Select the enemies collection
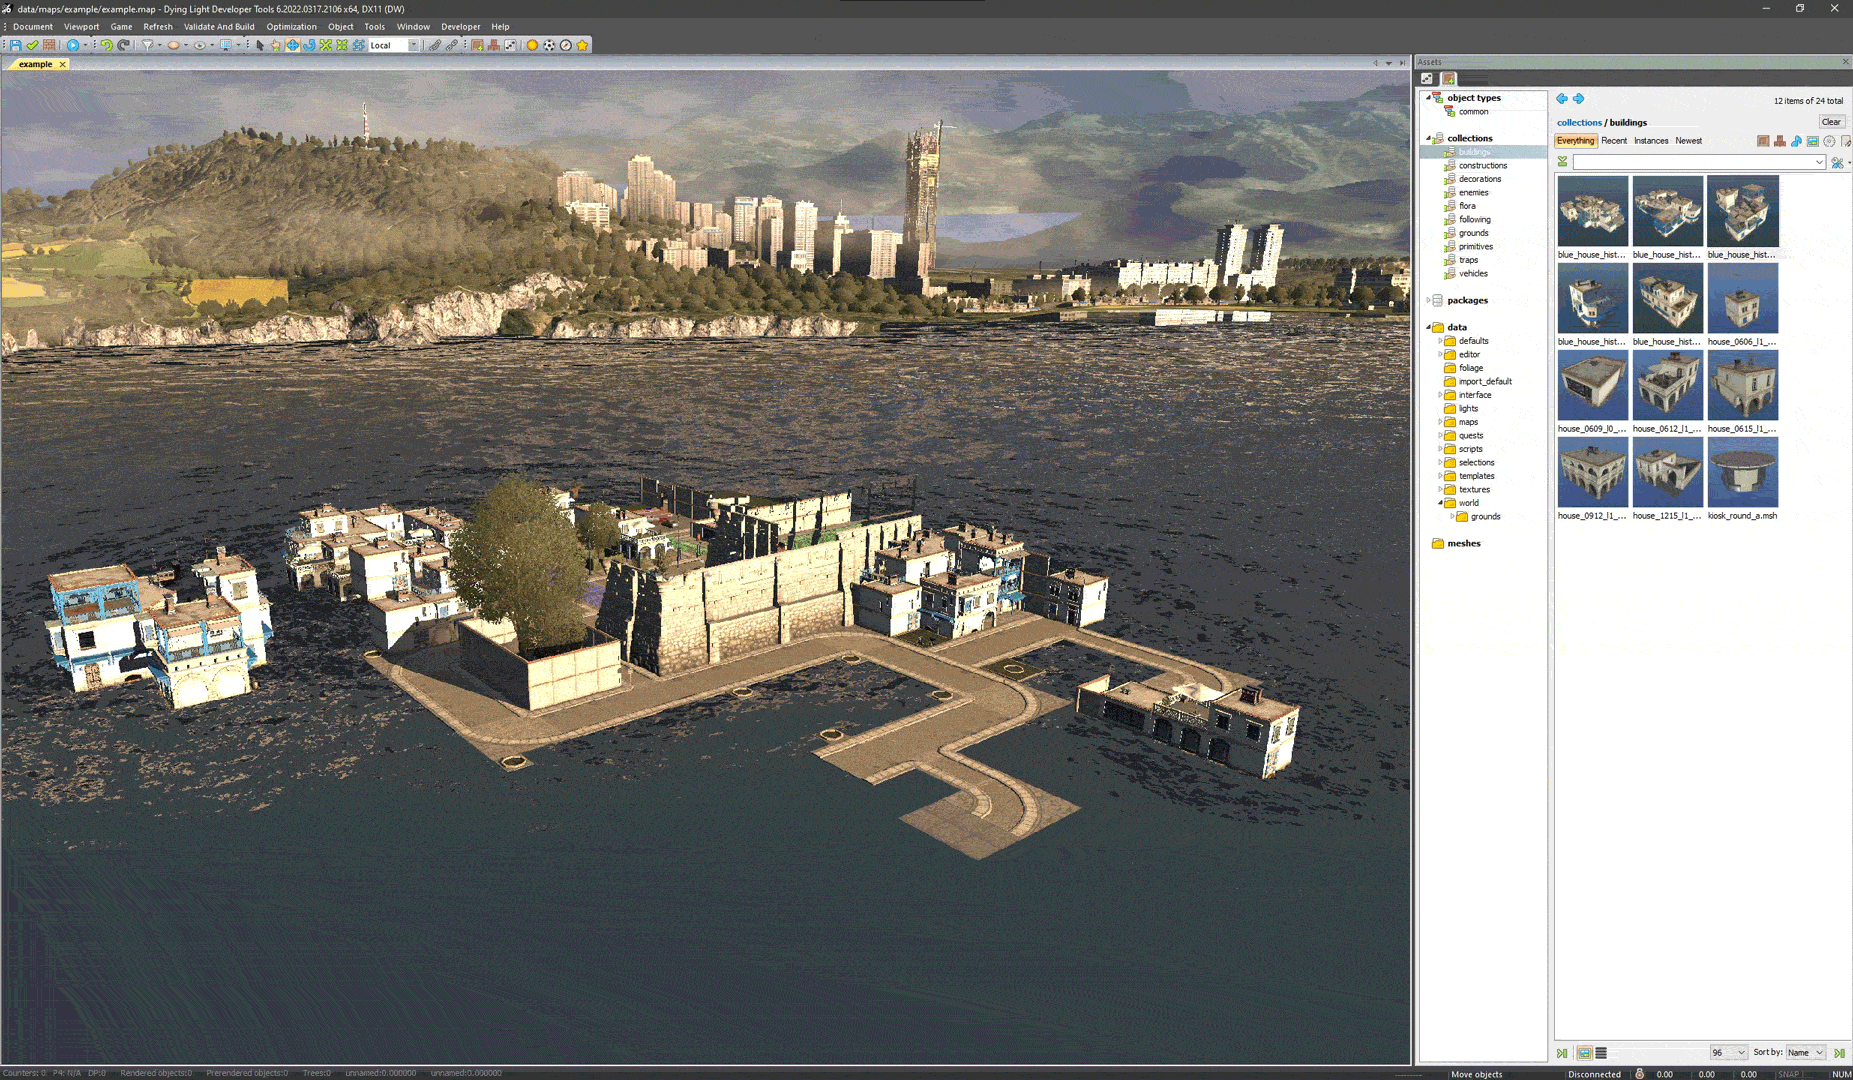Image resolution: width=1853 pixels, height=1080 pixels. [1473, 193]
